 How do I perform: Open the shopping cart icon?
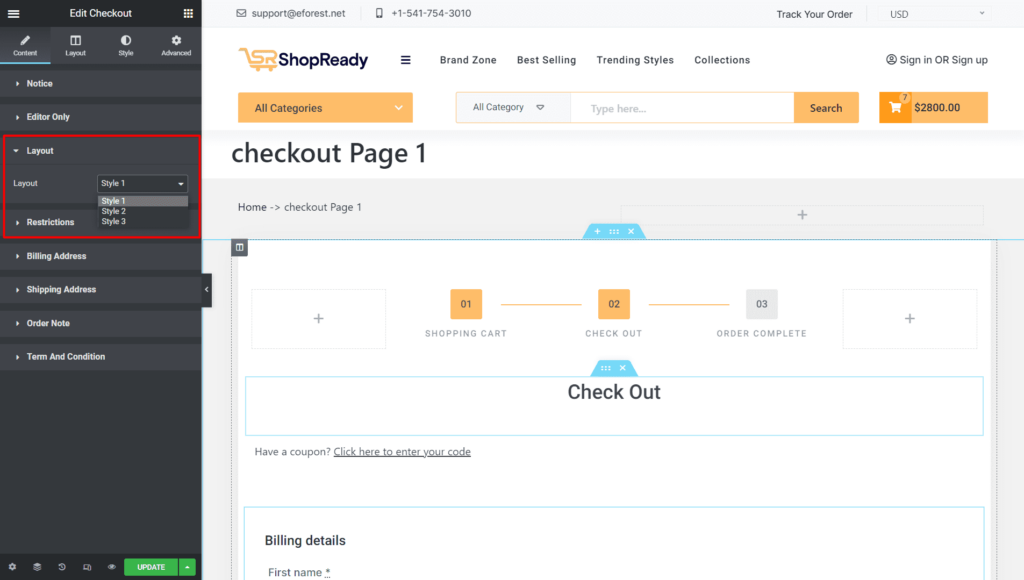coord(895,107)
